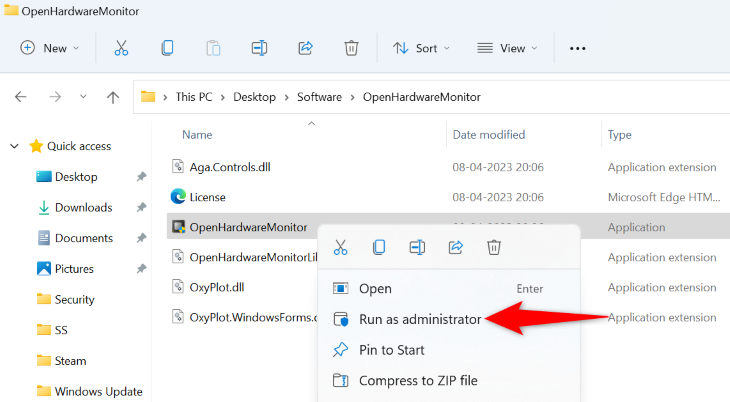The height and width of the screenshot is (402, 730).
Task: Click the pin icon beside Pictures
Action: coord(141,269)
